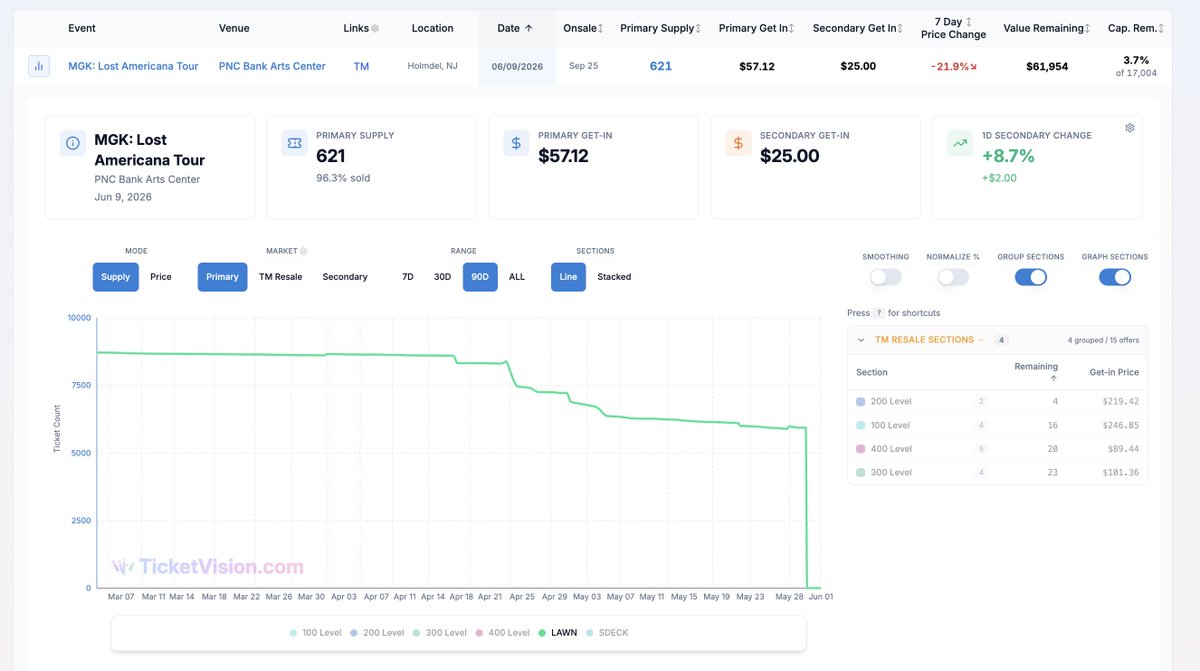This screenshot has width=1200, height=671.
Task: Click the blue dollar icon in Primary Get-In card
Action: point(516,143)
